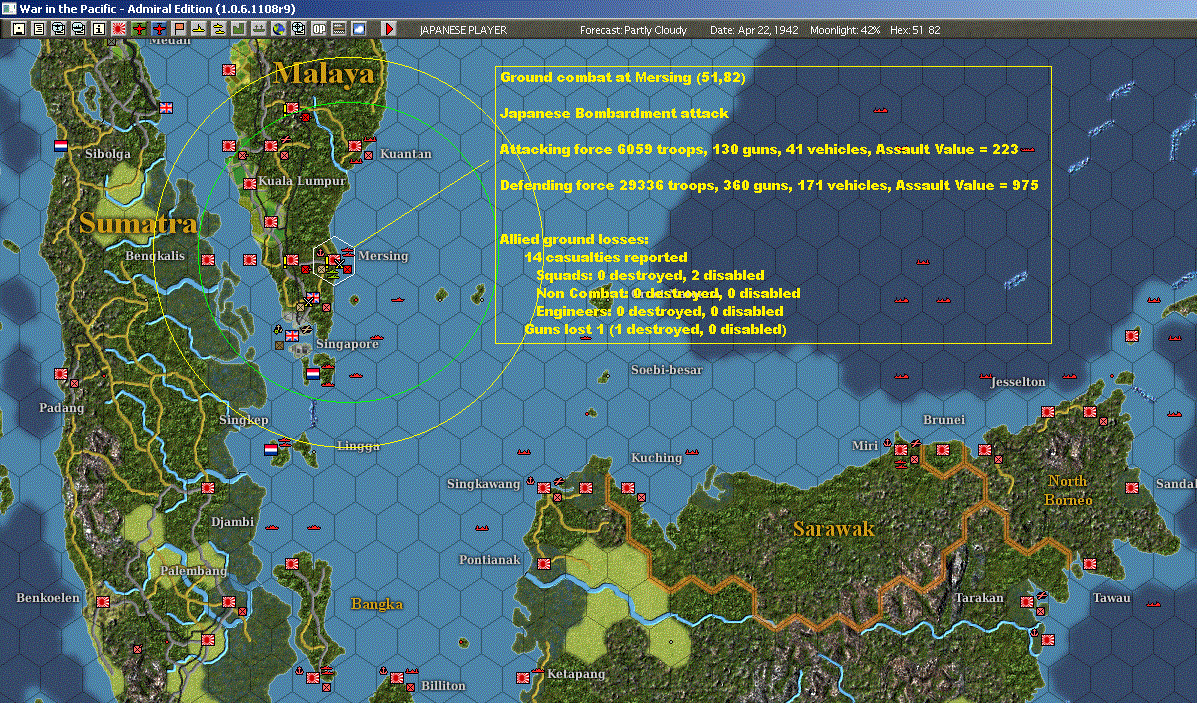Click the 'Sumatra' region label
Viewport: 1197px width, 703px height.
(137, 223)
